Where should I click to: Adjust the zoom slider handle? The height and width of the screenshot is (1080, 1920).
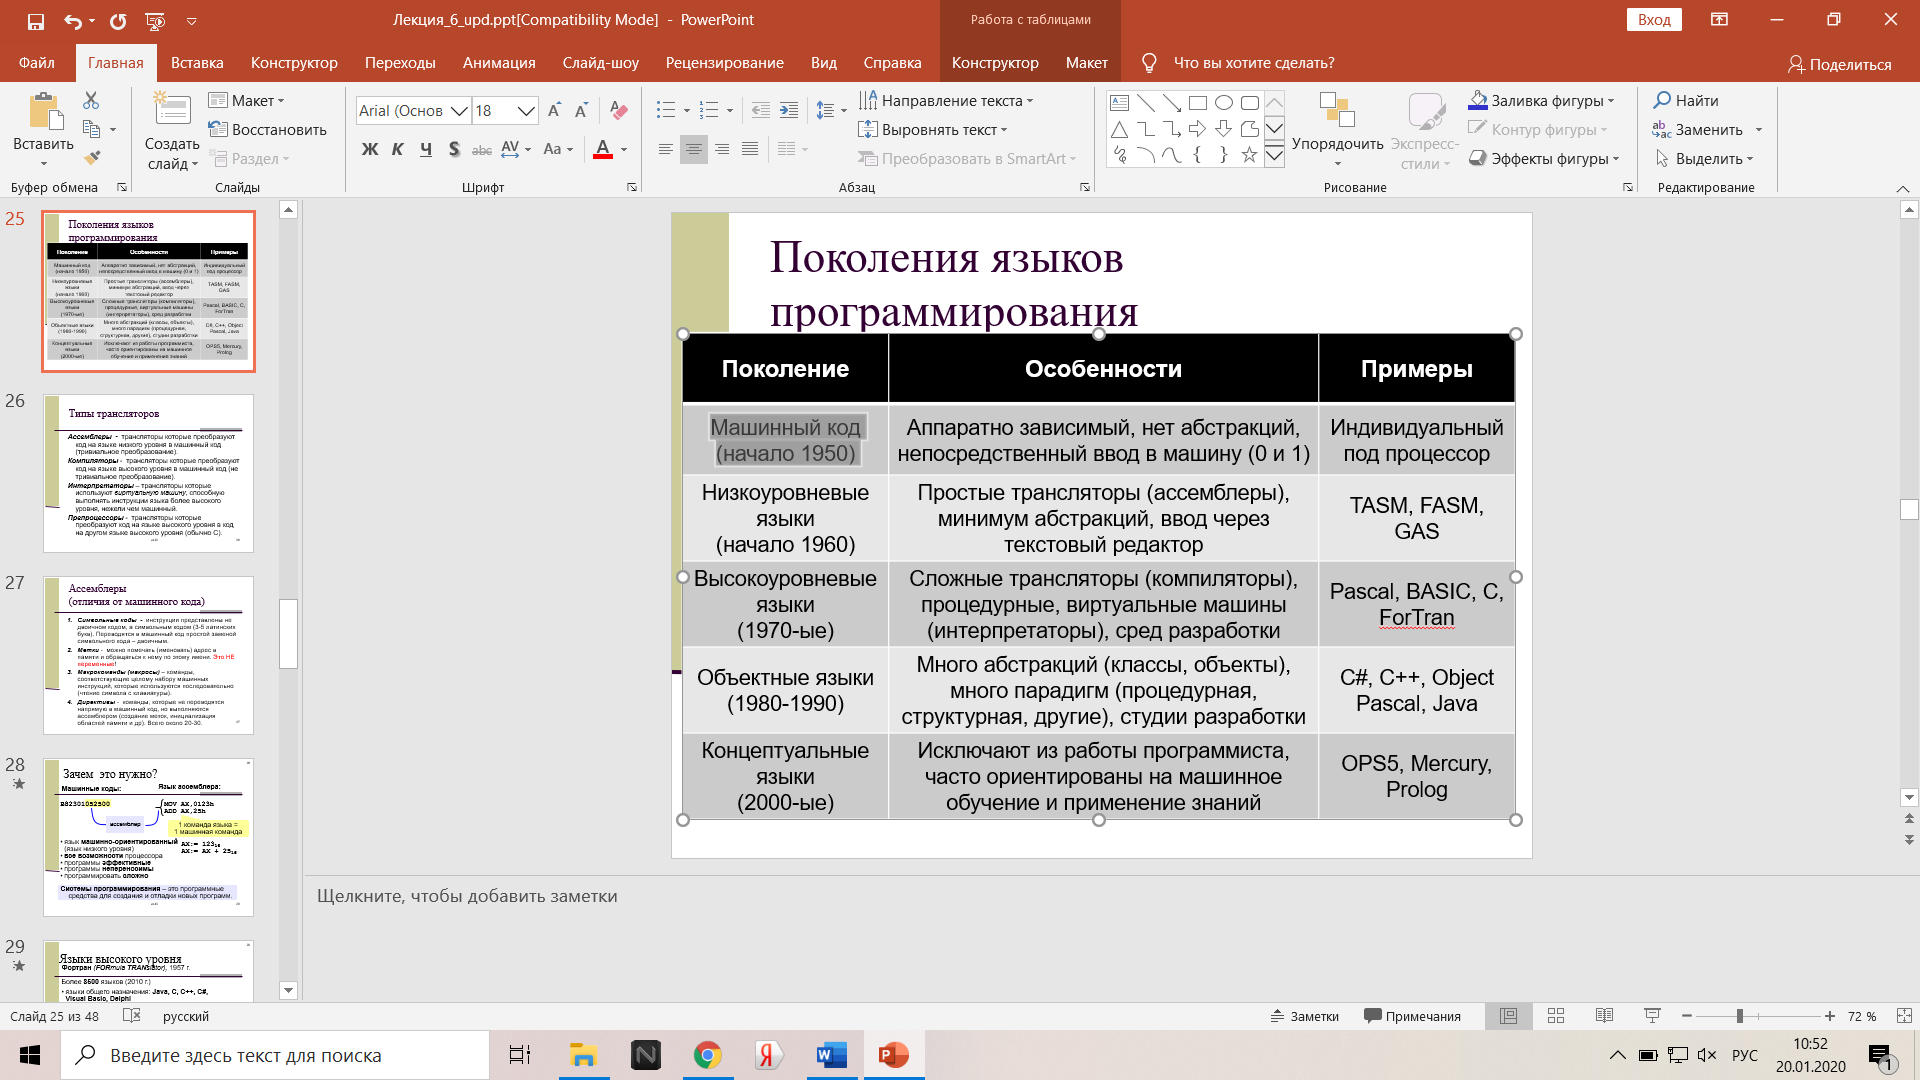click(x=1740, y=1016)
